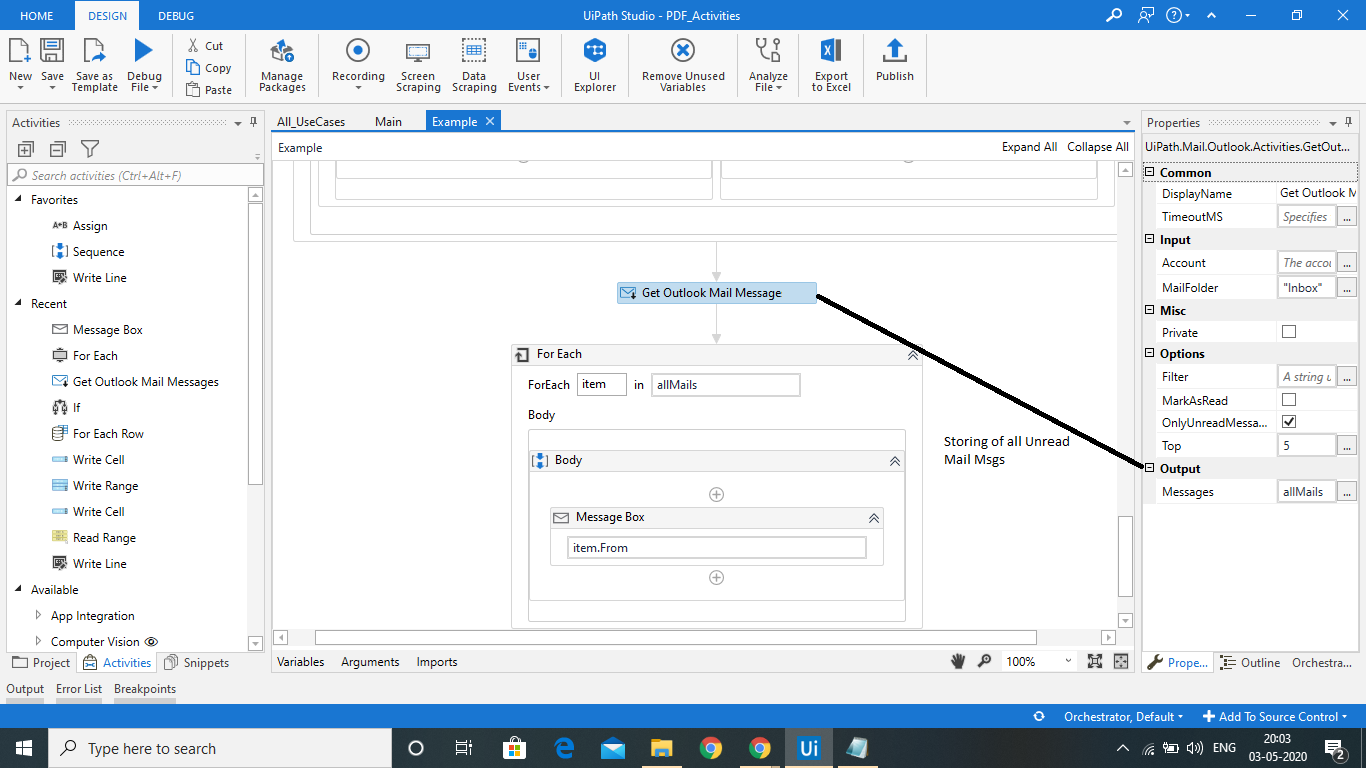Click the fit to screen icon
The height and width of the screenshot is (768, 1366).
(1095, 661)
